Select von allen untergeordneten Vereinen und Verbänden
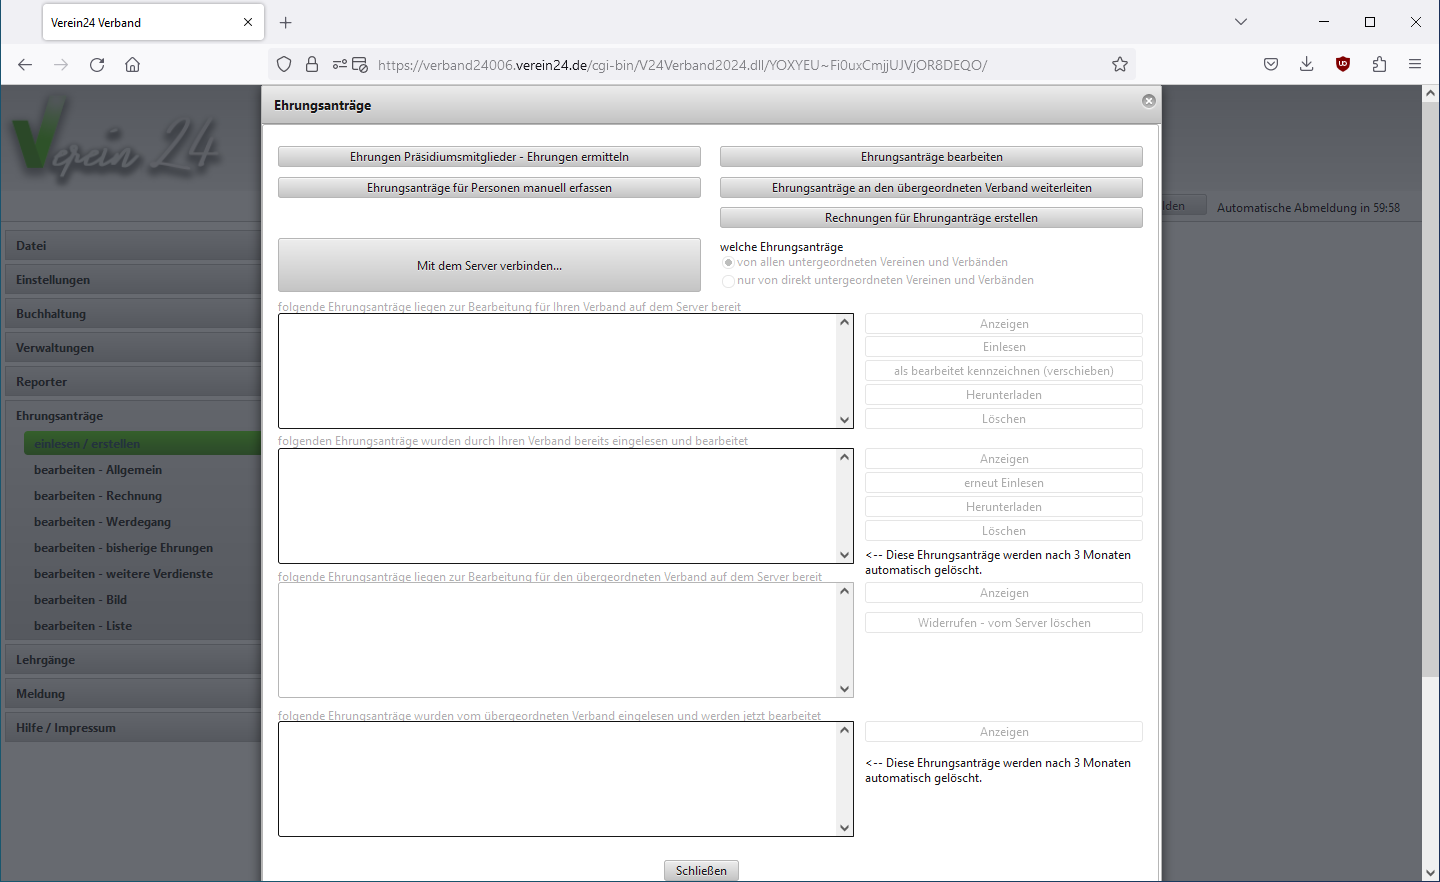Image resolution: width=1440 pixels, height=882 pixels. [x=728, y=263]
